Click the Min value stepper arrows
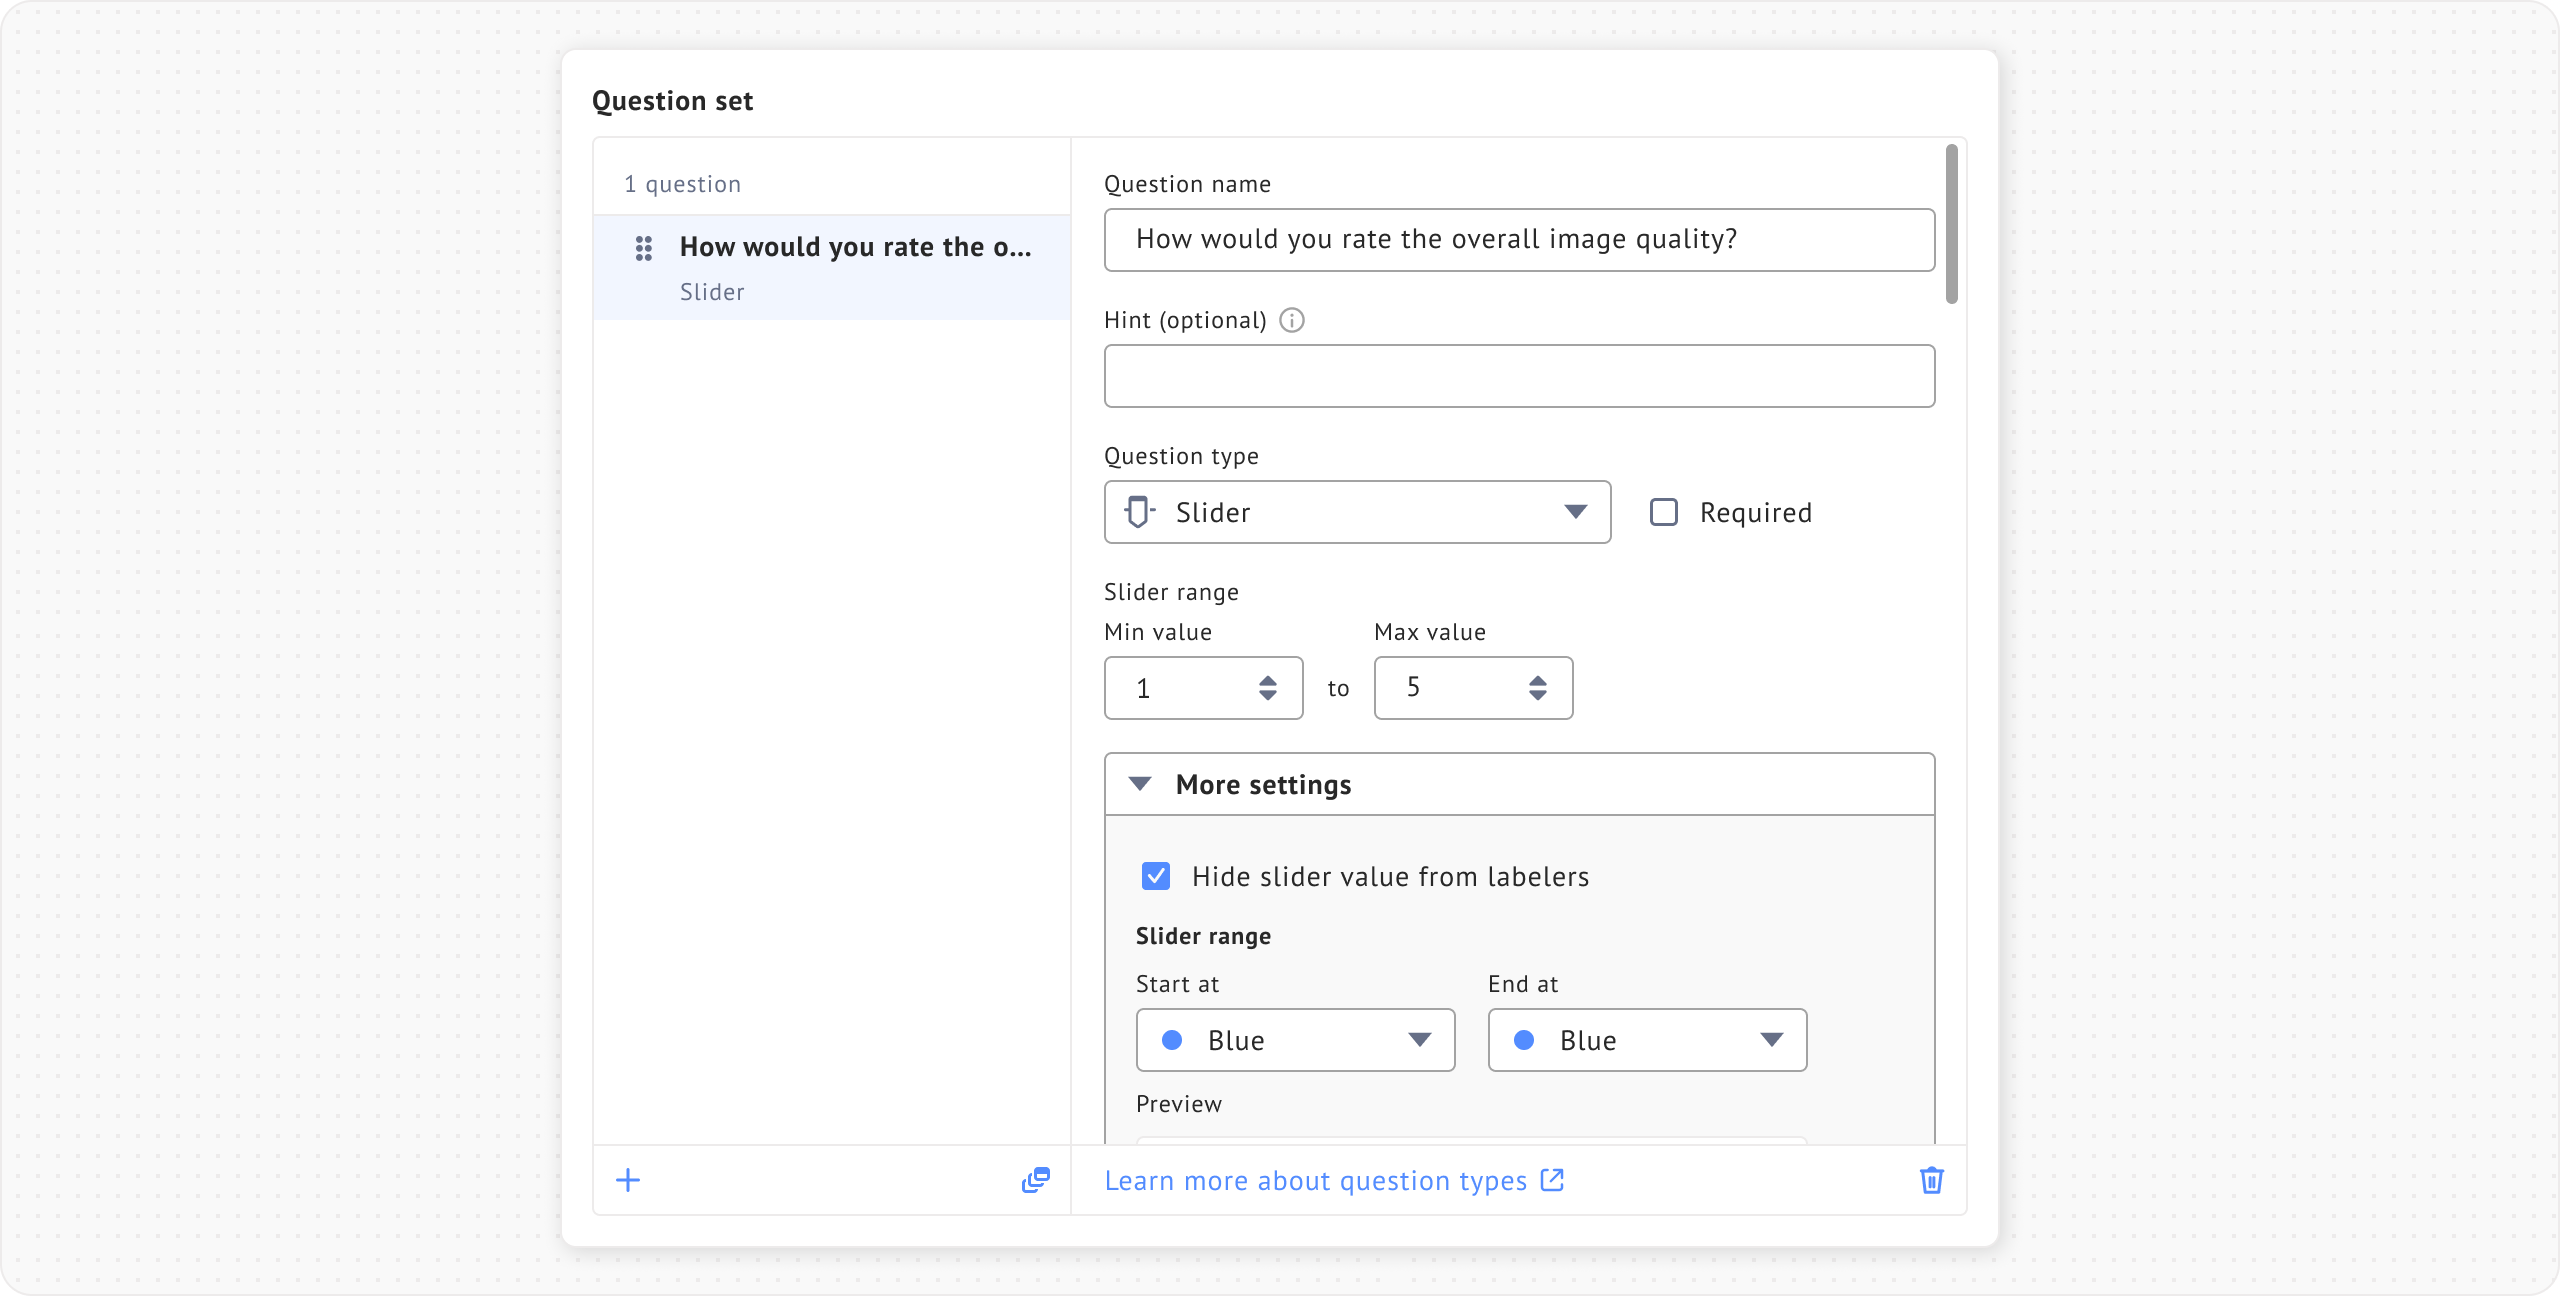Screen dimensions: 2560x1296 1267,688
